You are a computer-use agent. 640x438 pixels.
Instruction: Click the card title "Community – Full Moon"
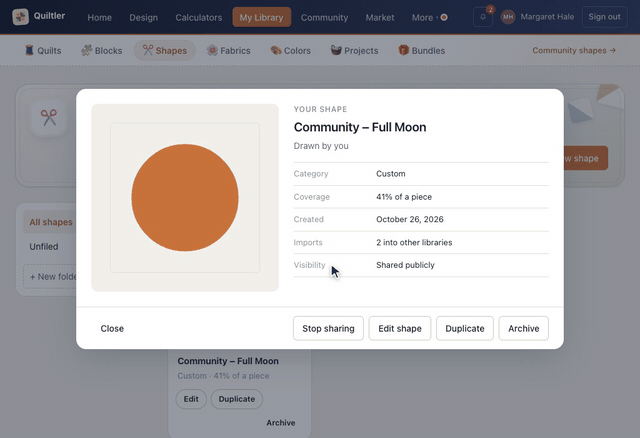click(228, 361)
